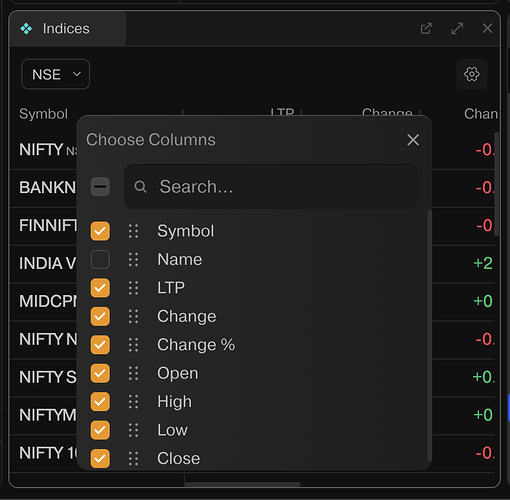
Task: Close the Choose Columns dialog
Action: pos(413,140)
